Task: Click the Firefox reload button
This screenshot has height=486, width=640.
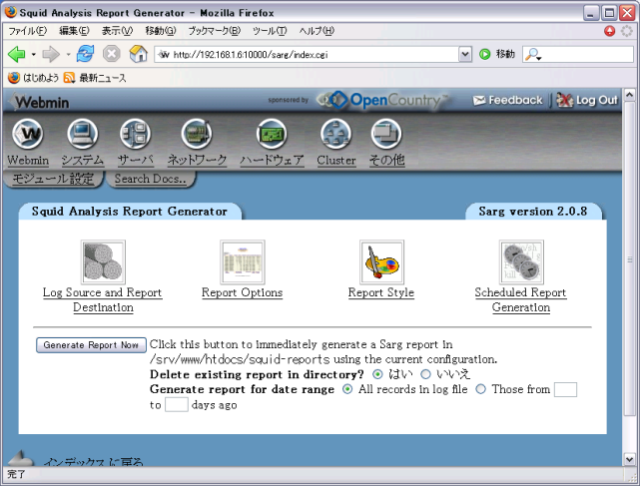Action: point(86,54)
